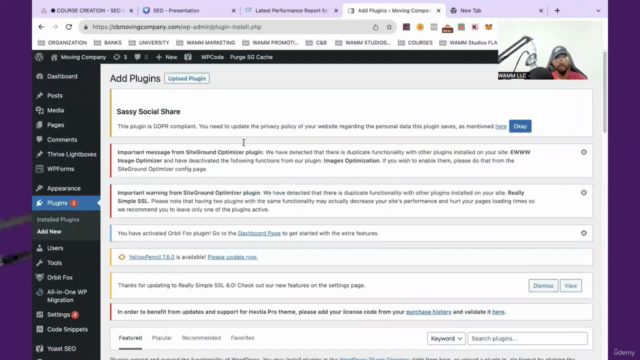This screenshot has width=640, height=360.
Task: Open the WAMM MARKETING bookmarks folder
Action: pos(206,42)
